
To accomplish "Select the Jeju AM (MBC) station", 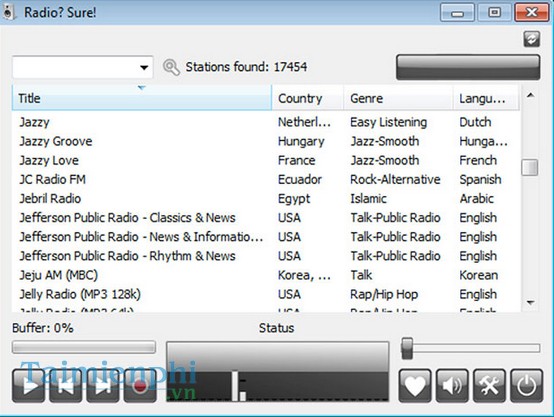I will click(266, 275).
